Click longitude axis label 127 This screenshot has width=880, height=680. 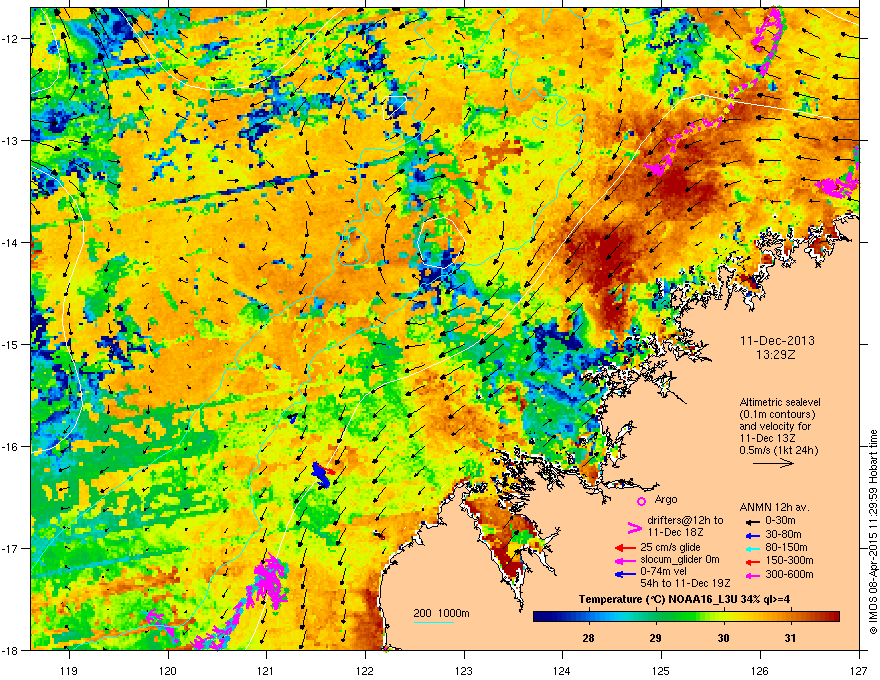coord(859,670)
